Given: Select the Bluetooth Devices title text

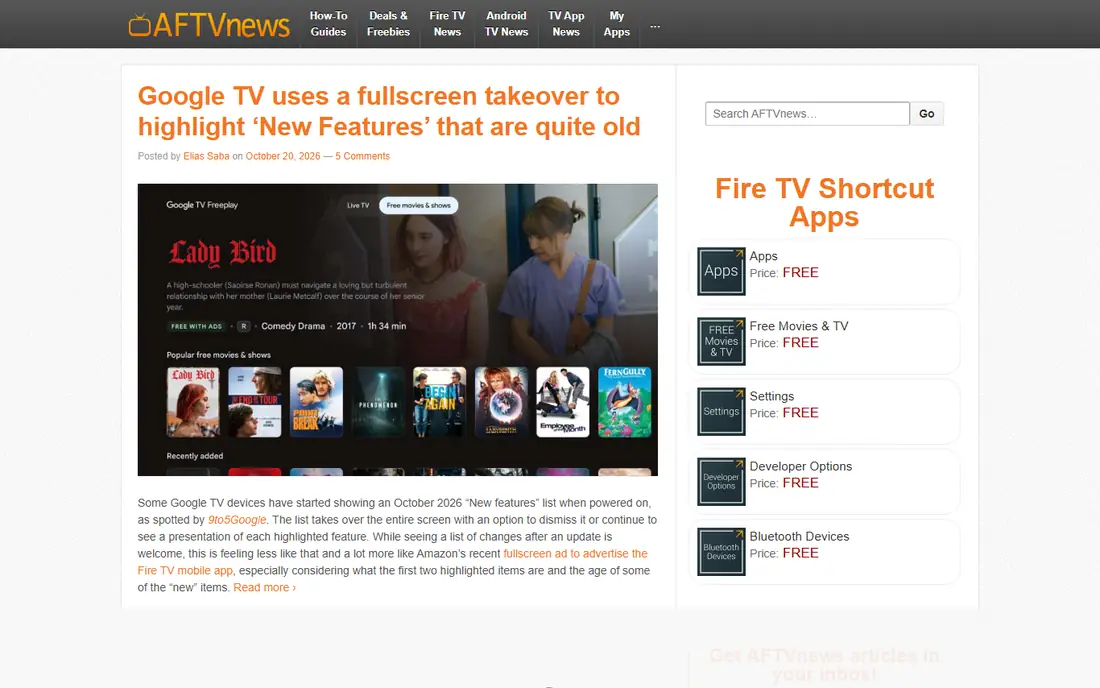Looking at the screenshot, I should click(799, 537).
